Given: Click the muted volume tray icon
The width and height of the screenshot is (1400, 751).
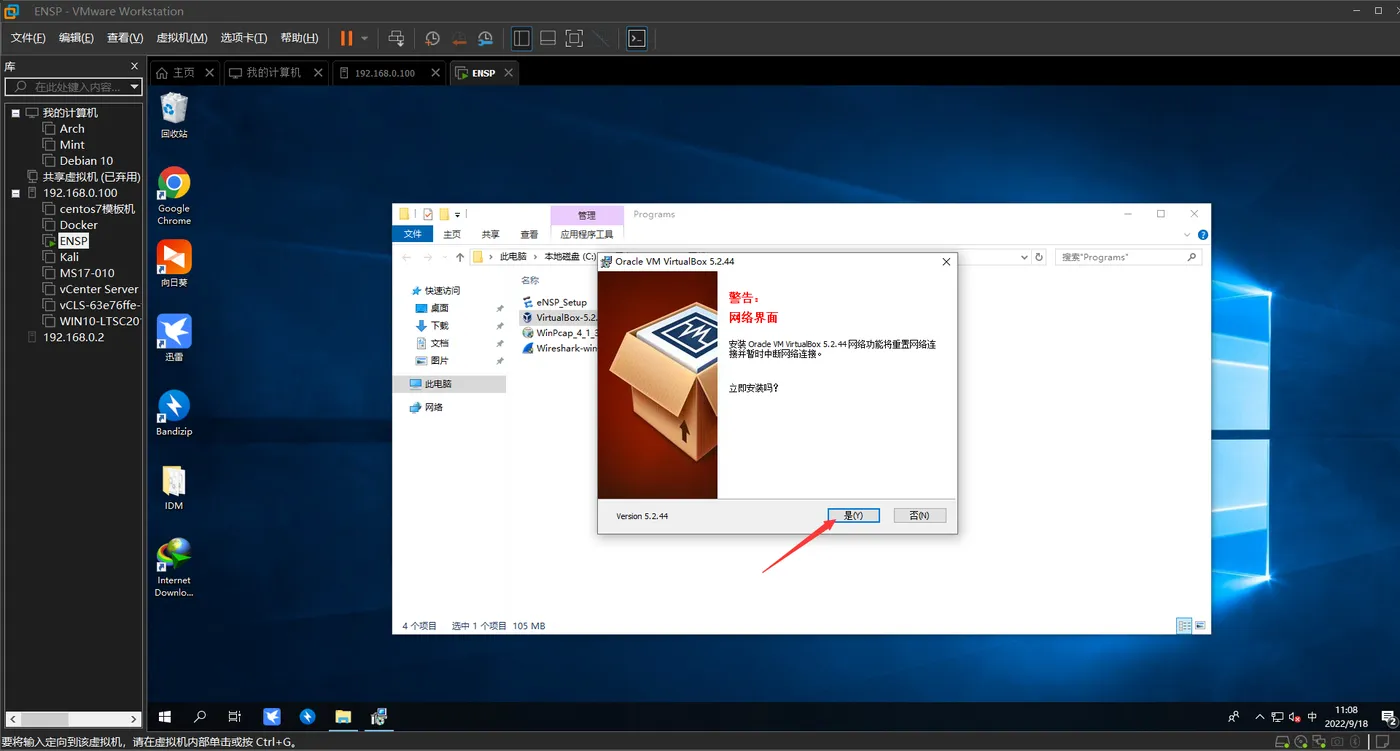Looking at the screenshot, I should tap(1294, 717).
